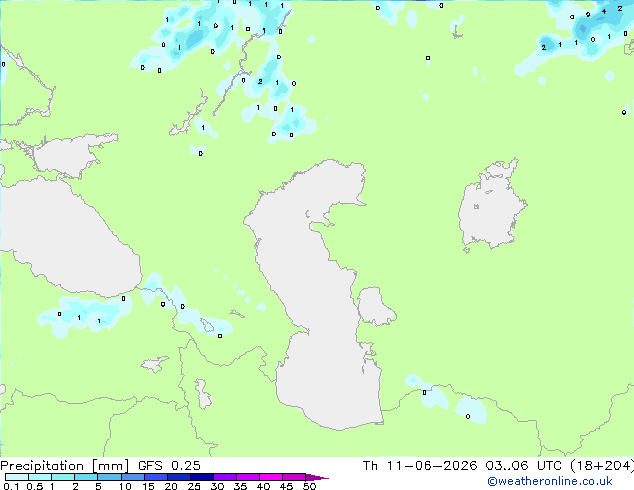Select the legend swatch between 2 and 5
The width and height of the screenshot is (634, 490).
pos(86,477)
